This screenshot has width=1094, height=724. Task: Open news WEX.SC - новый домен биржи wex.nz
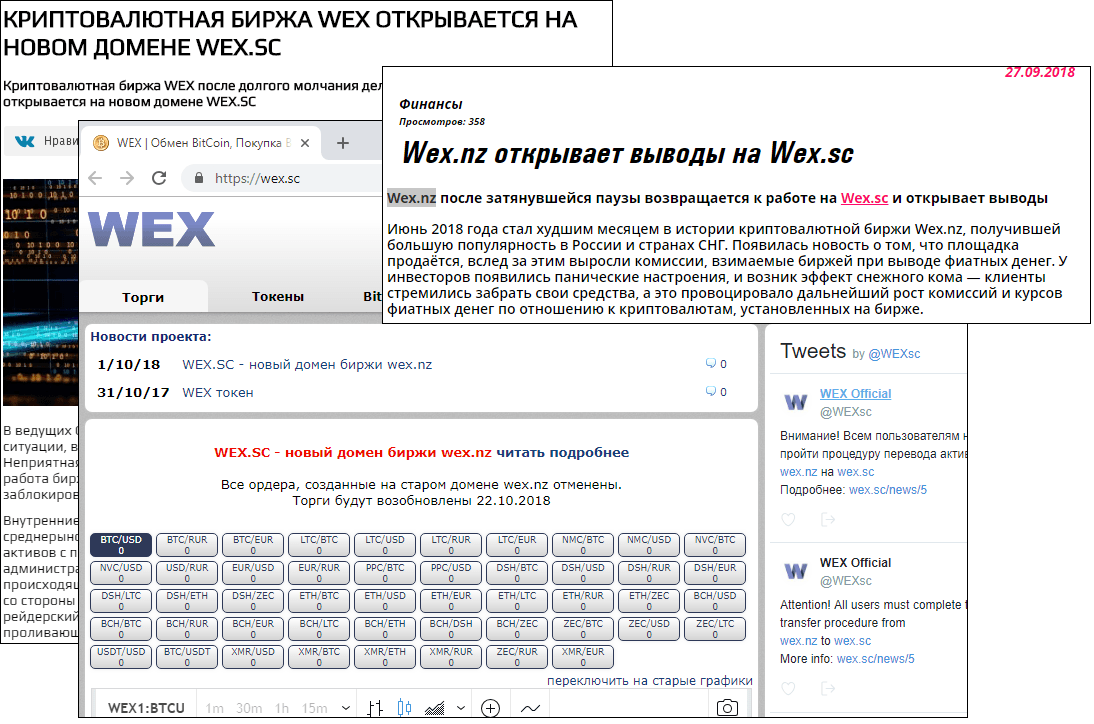click(307, 364)
